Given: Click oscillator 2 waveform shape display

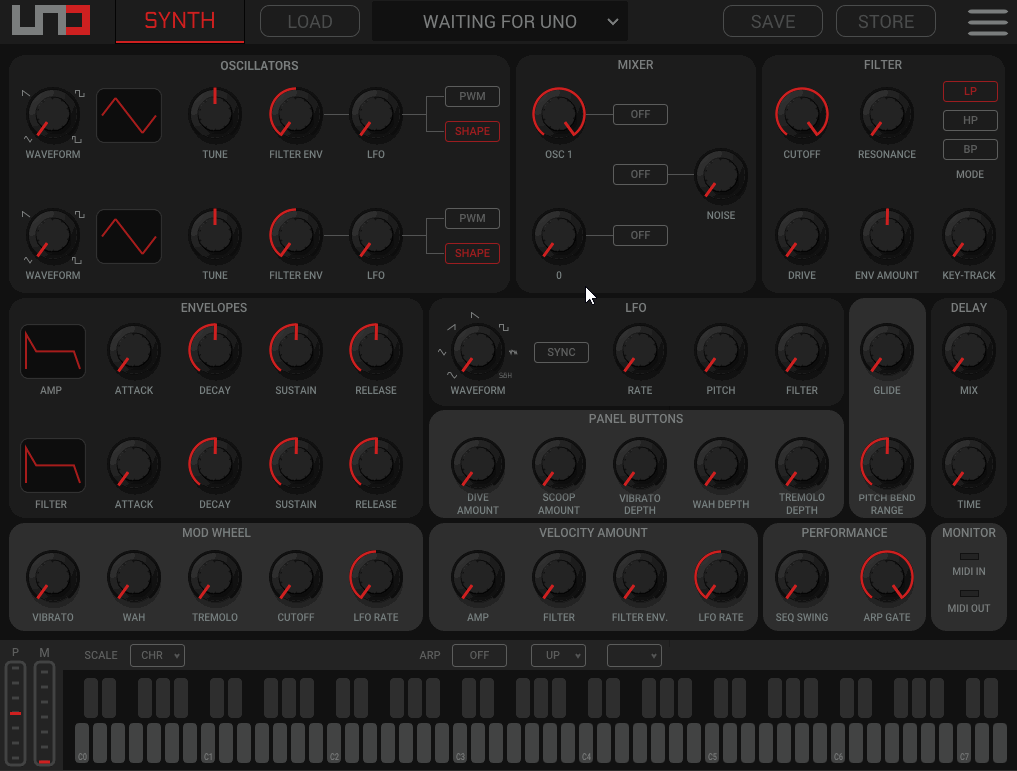Looking at the screenshot, I should tap(128, 237).
